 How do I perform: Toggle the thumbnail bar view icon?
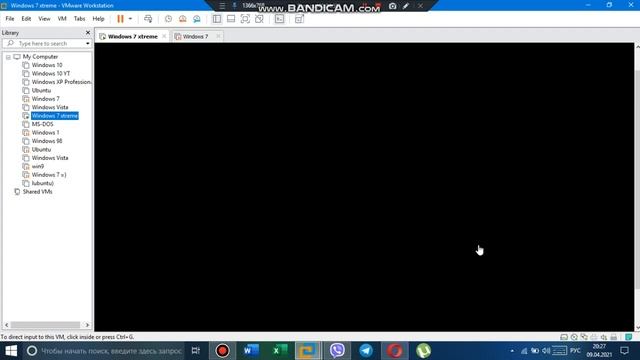[x=231, y=19]
